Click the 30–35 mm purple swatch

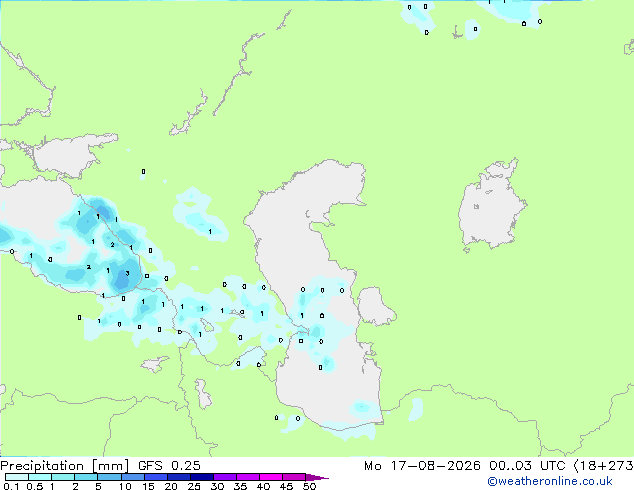click(224, 477)
